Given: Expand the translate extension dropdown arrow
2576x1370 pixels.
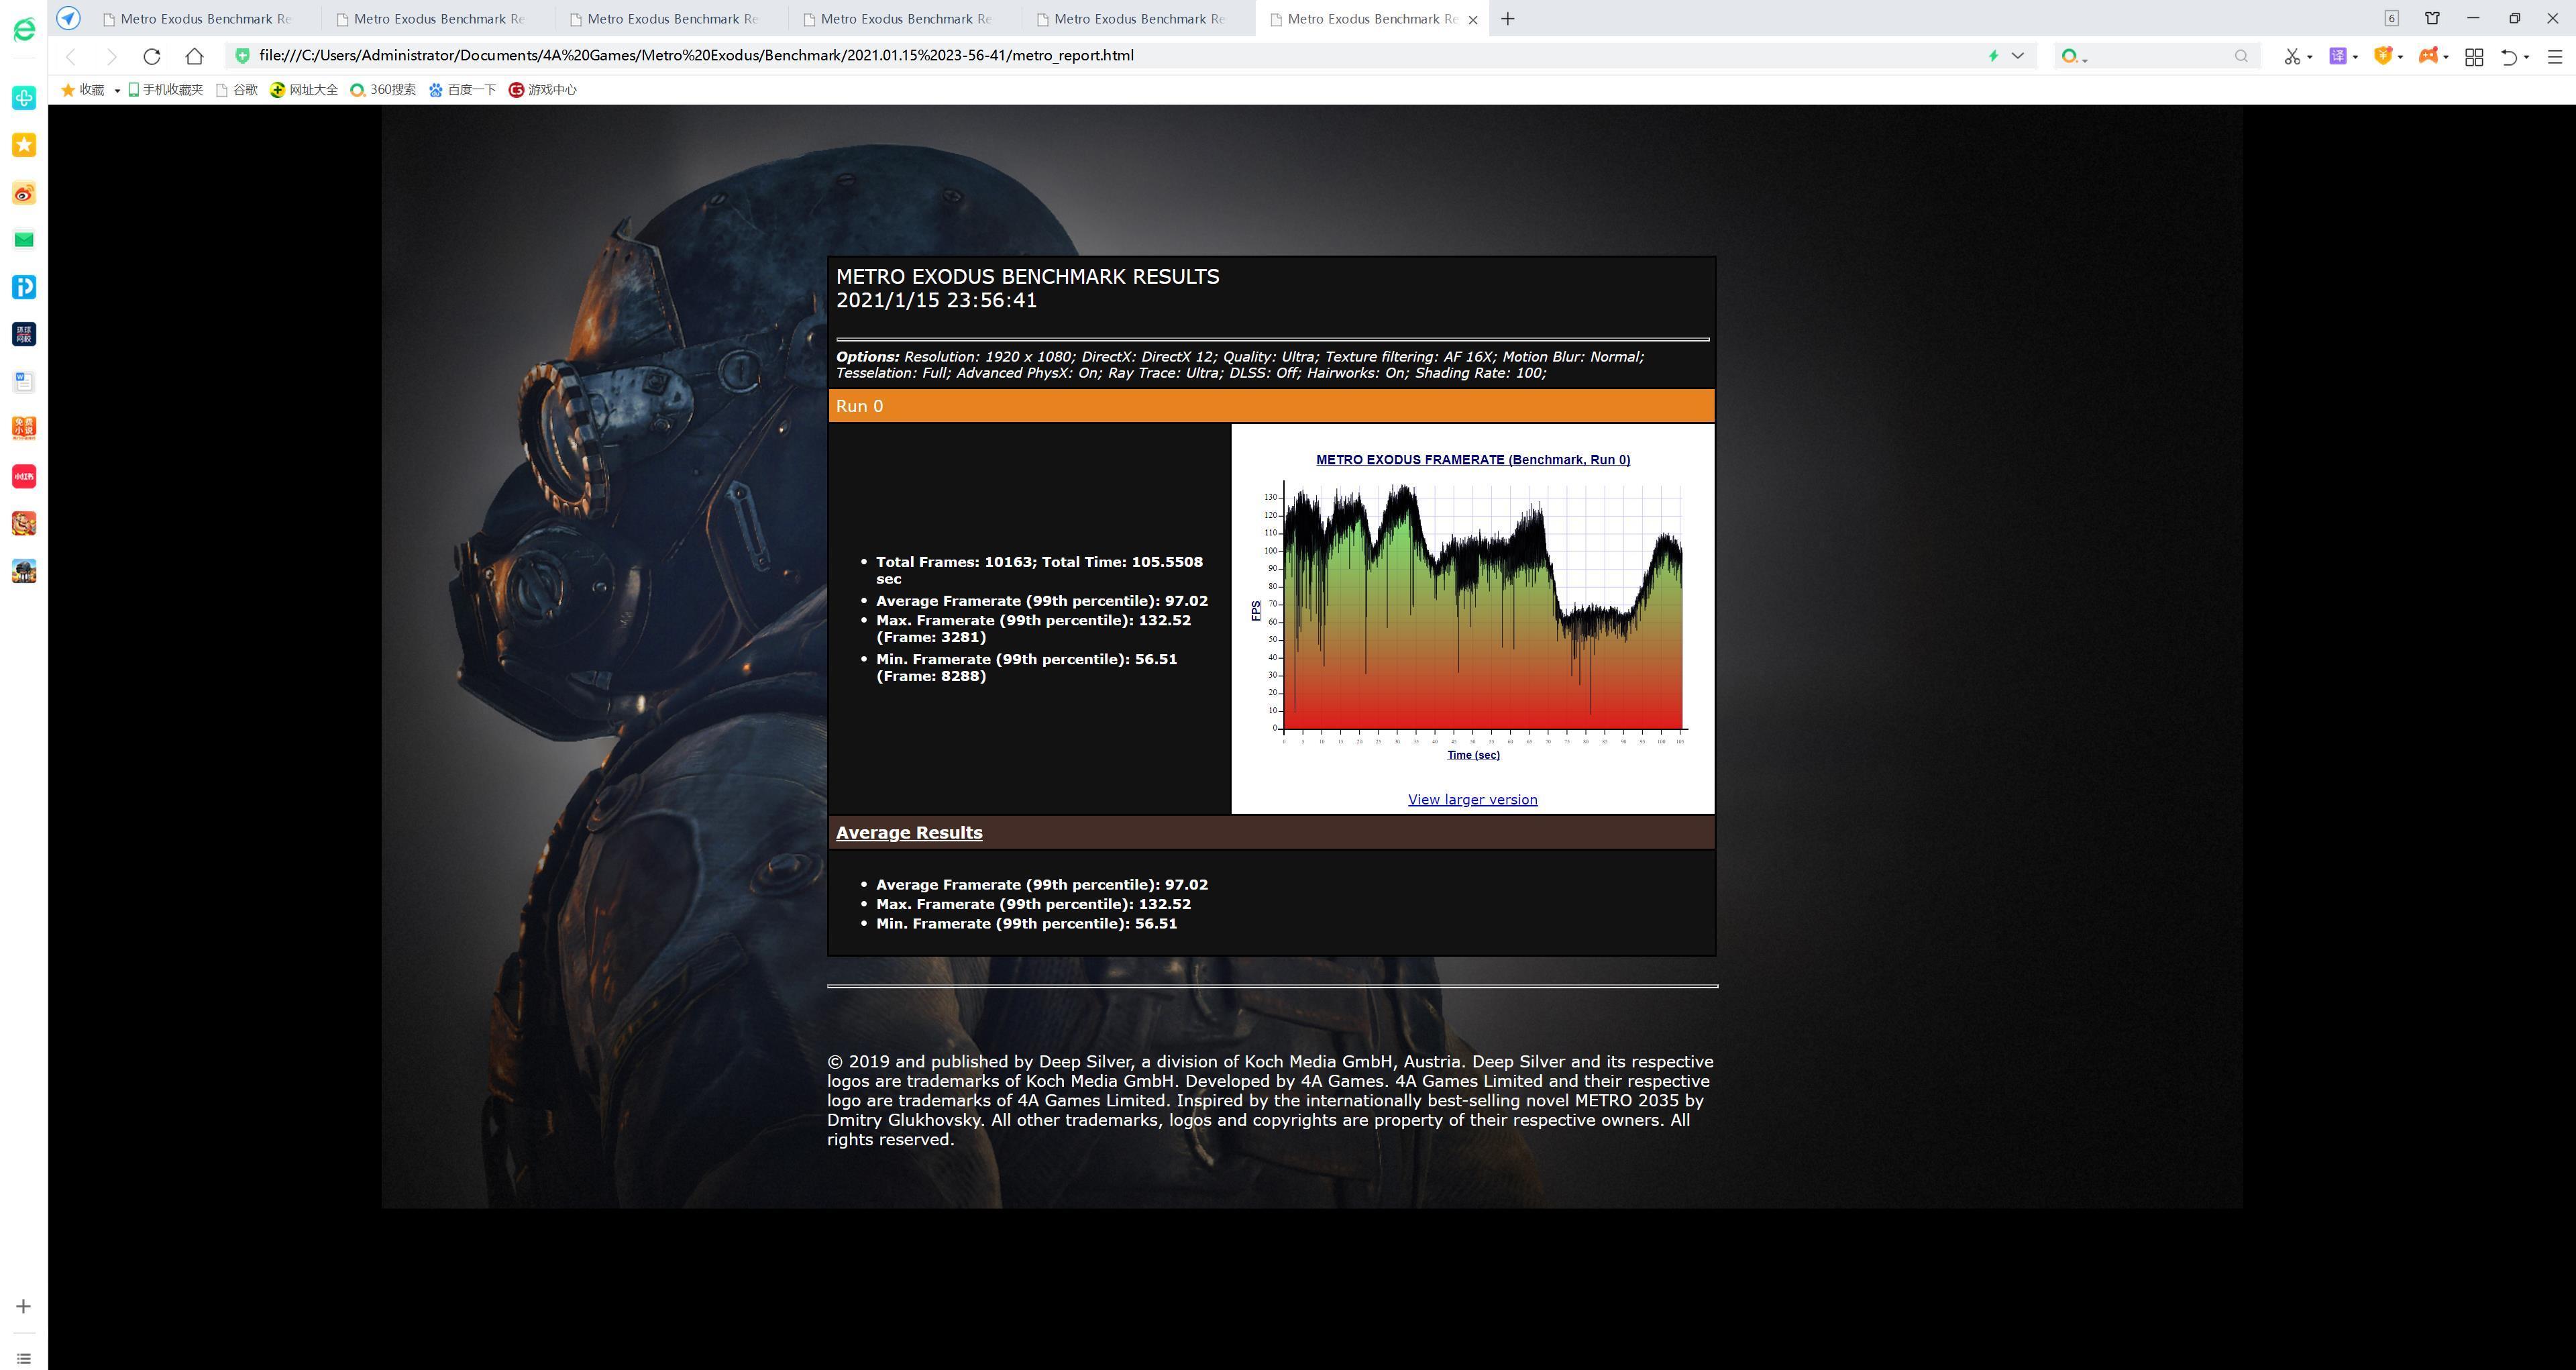Looking at the screenshot, I should [x=2356, y=57].
